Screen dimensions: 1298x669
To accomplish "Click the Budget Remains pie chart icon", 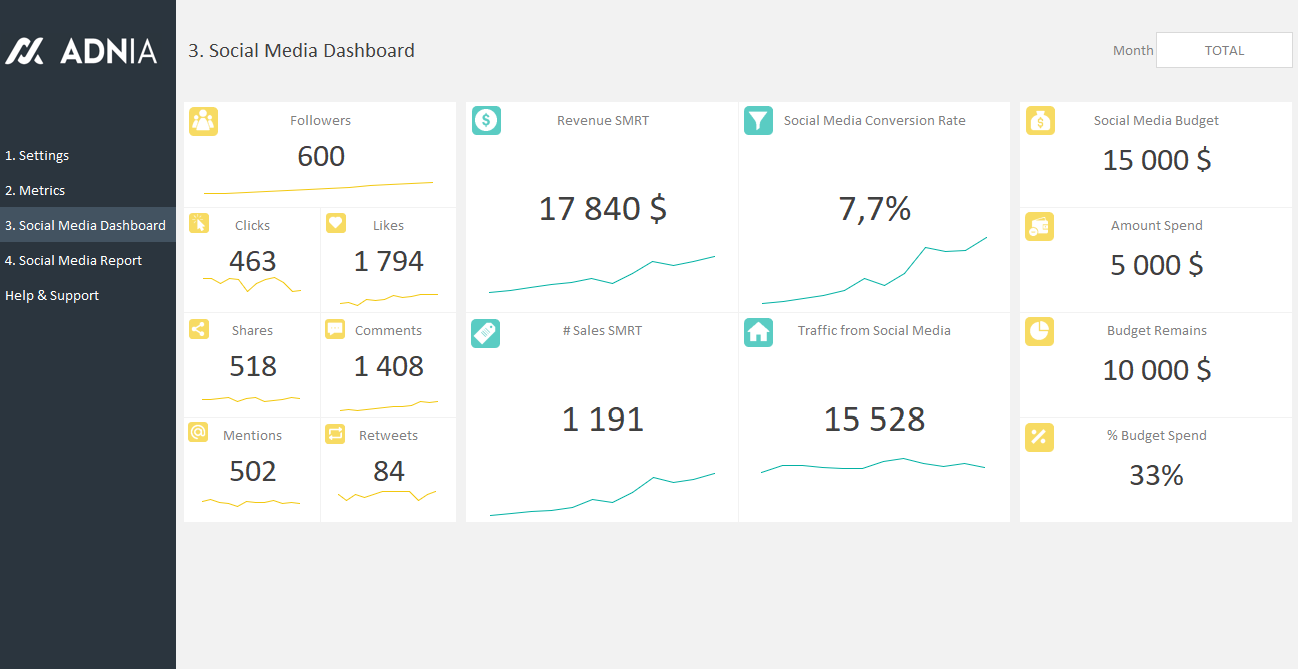I will click(1039, 332).
